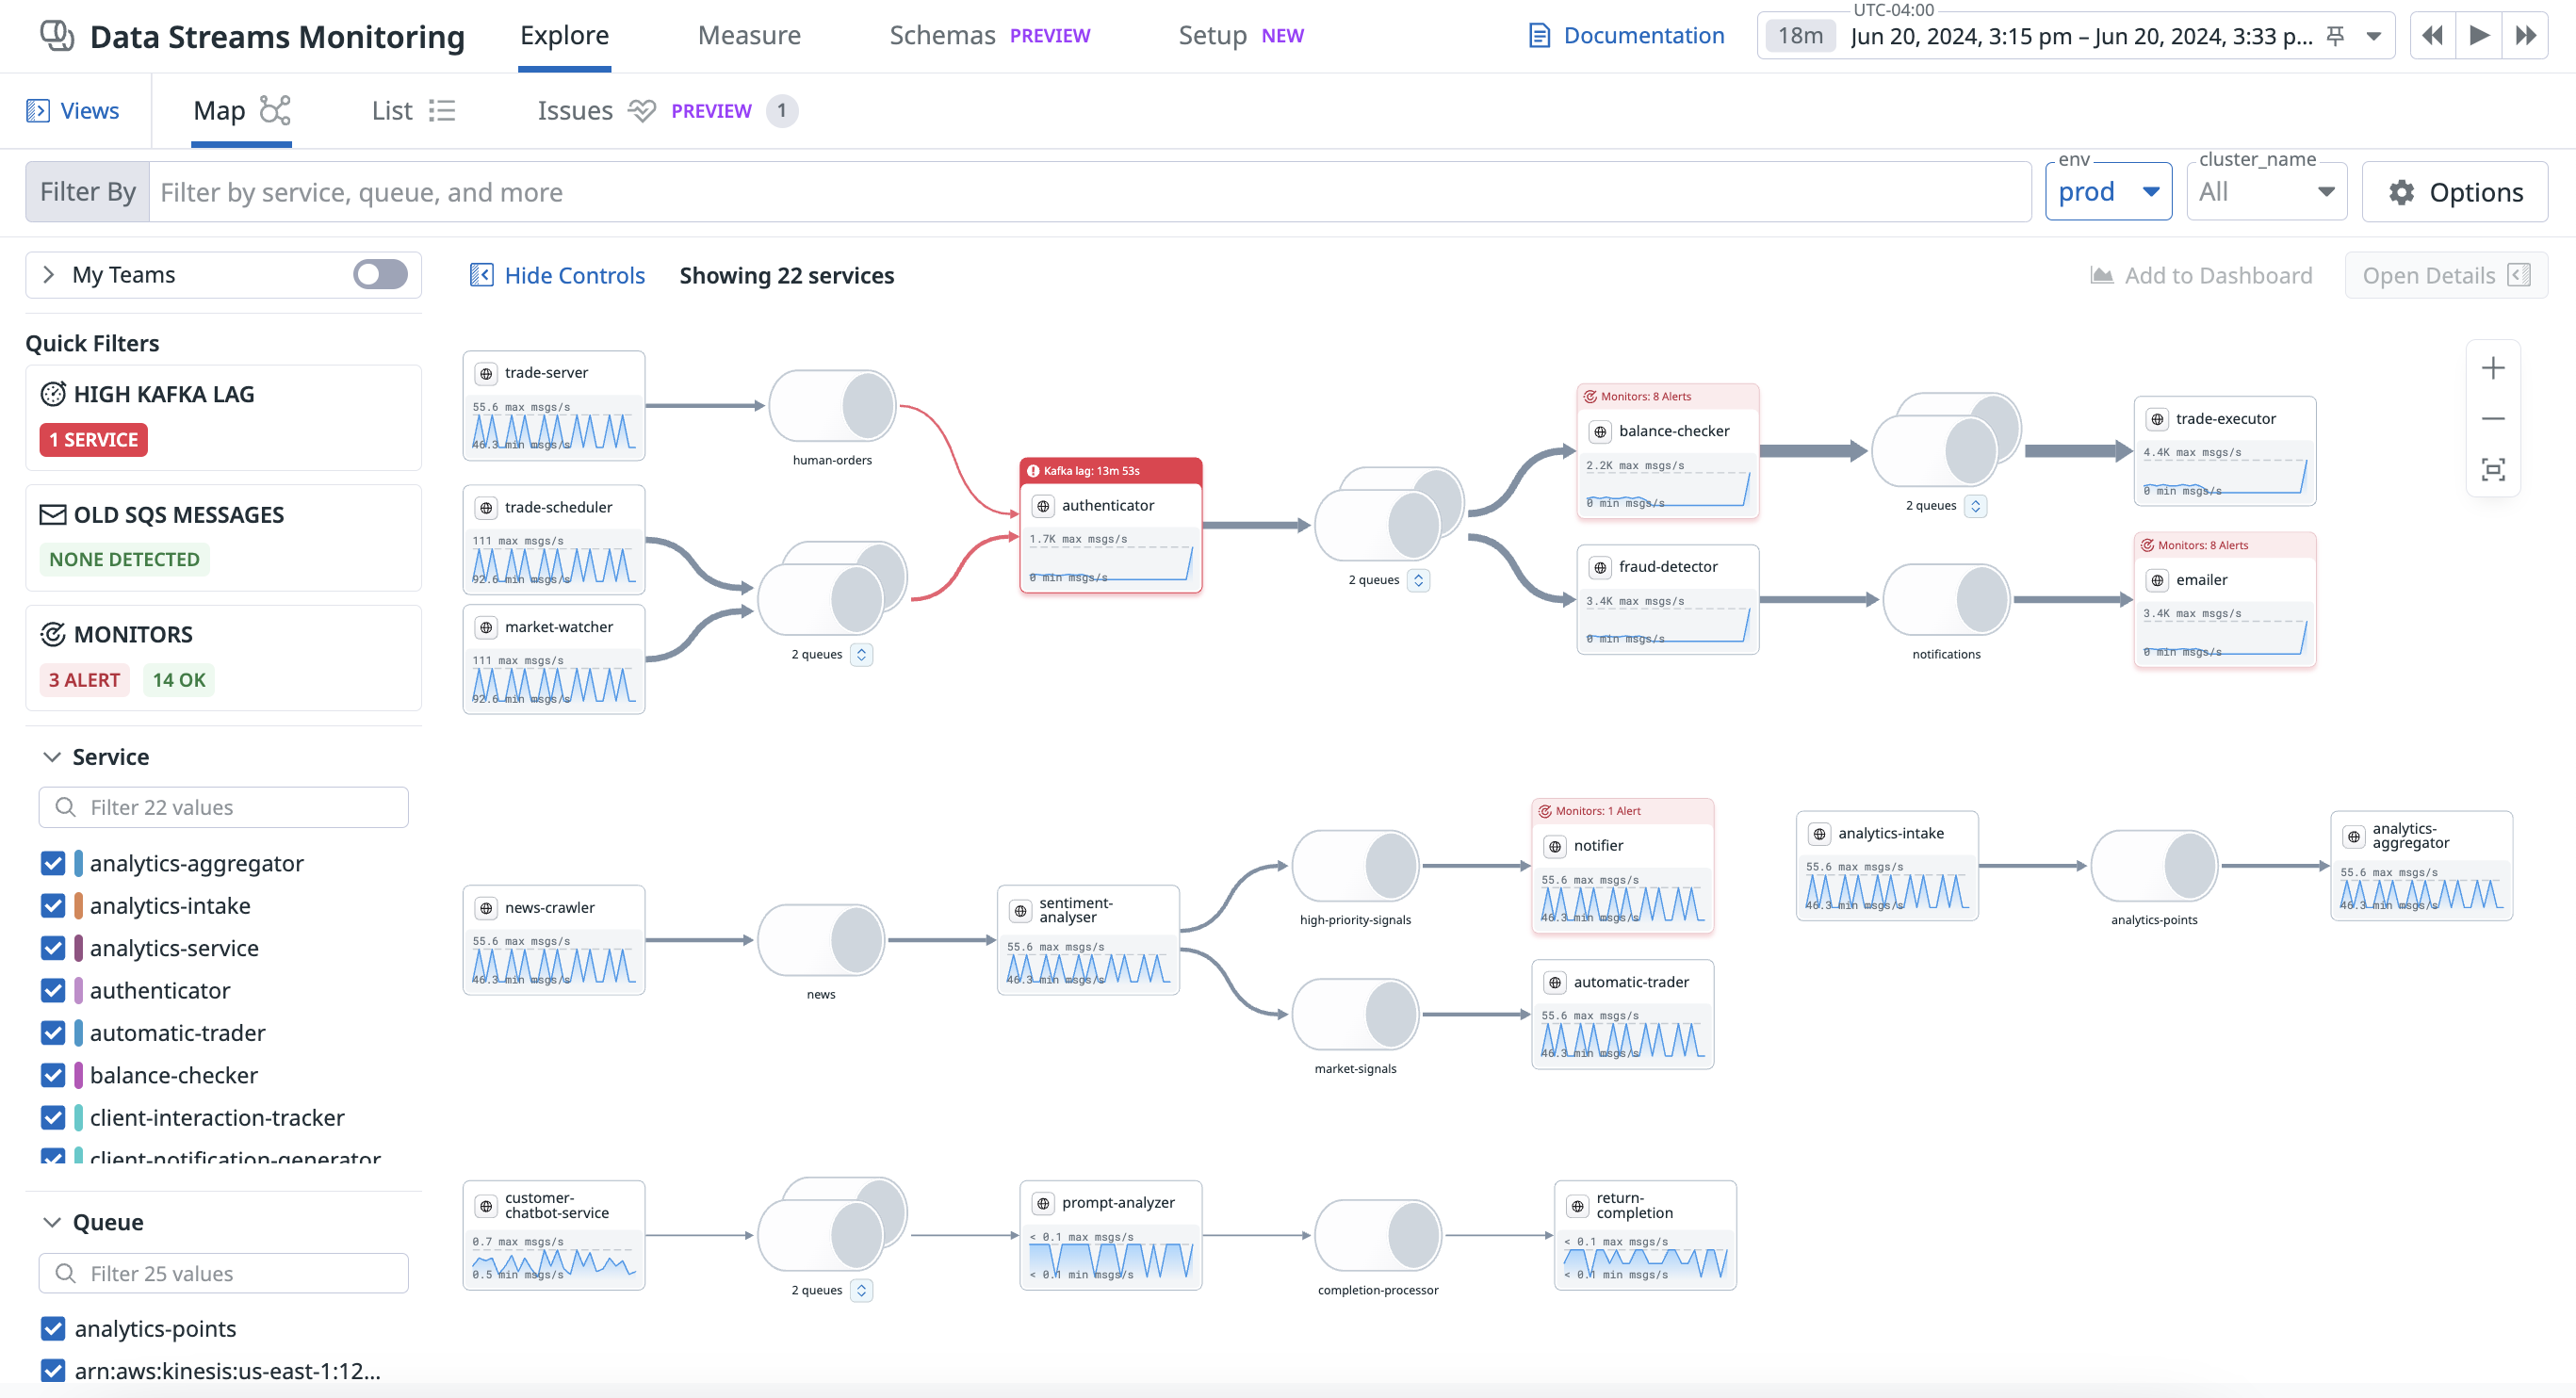Open the cluster_name All dropdown
The image size is (2576, 1398).
2266,192
